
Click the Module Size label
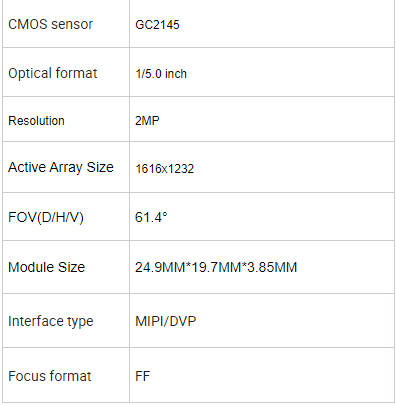tap(46, 267)
